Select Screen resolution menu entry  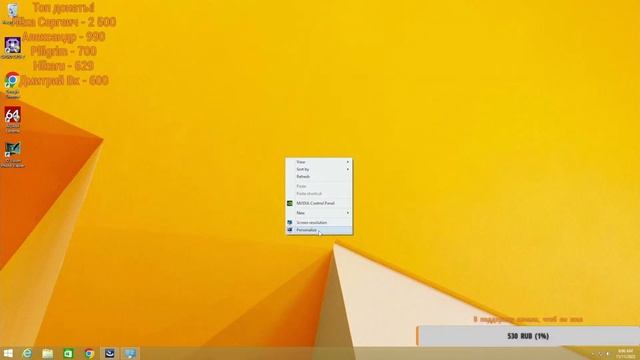click(319, 222)
